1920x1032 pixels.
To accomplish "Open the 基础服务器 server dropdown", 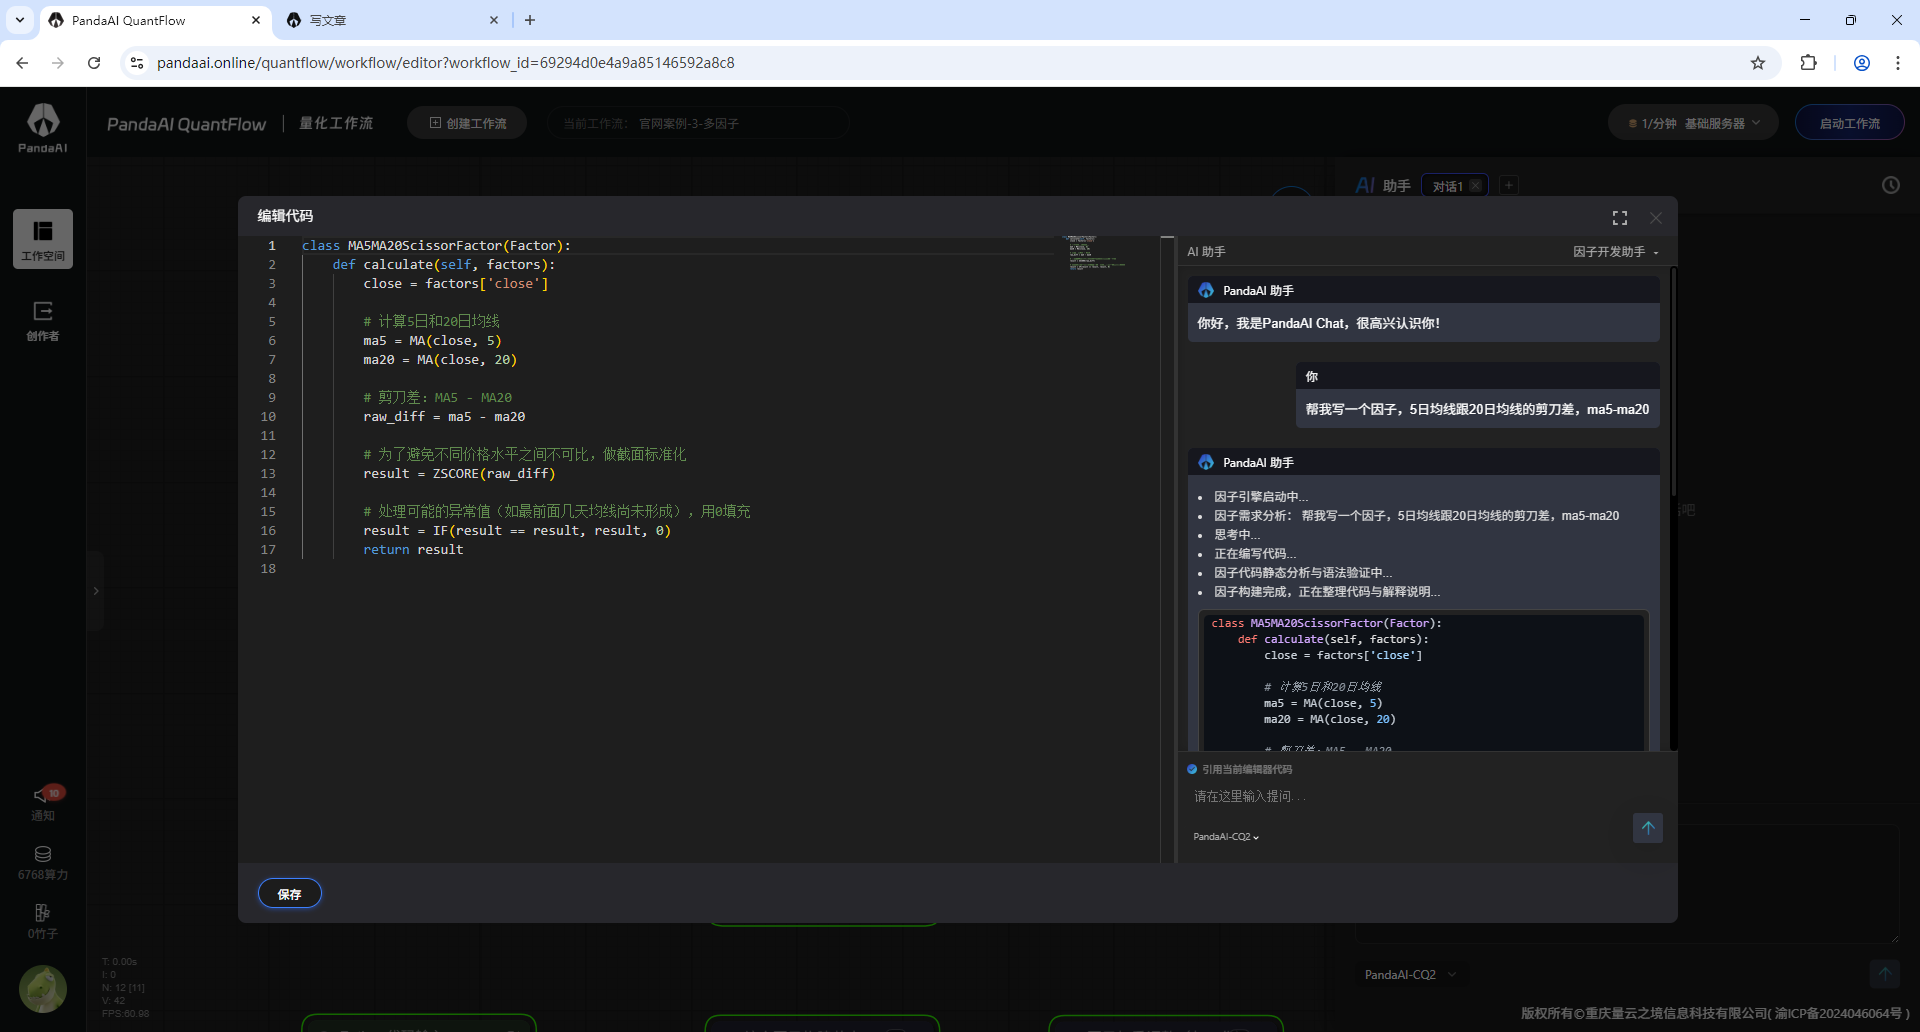I will 1693,123.
